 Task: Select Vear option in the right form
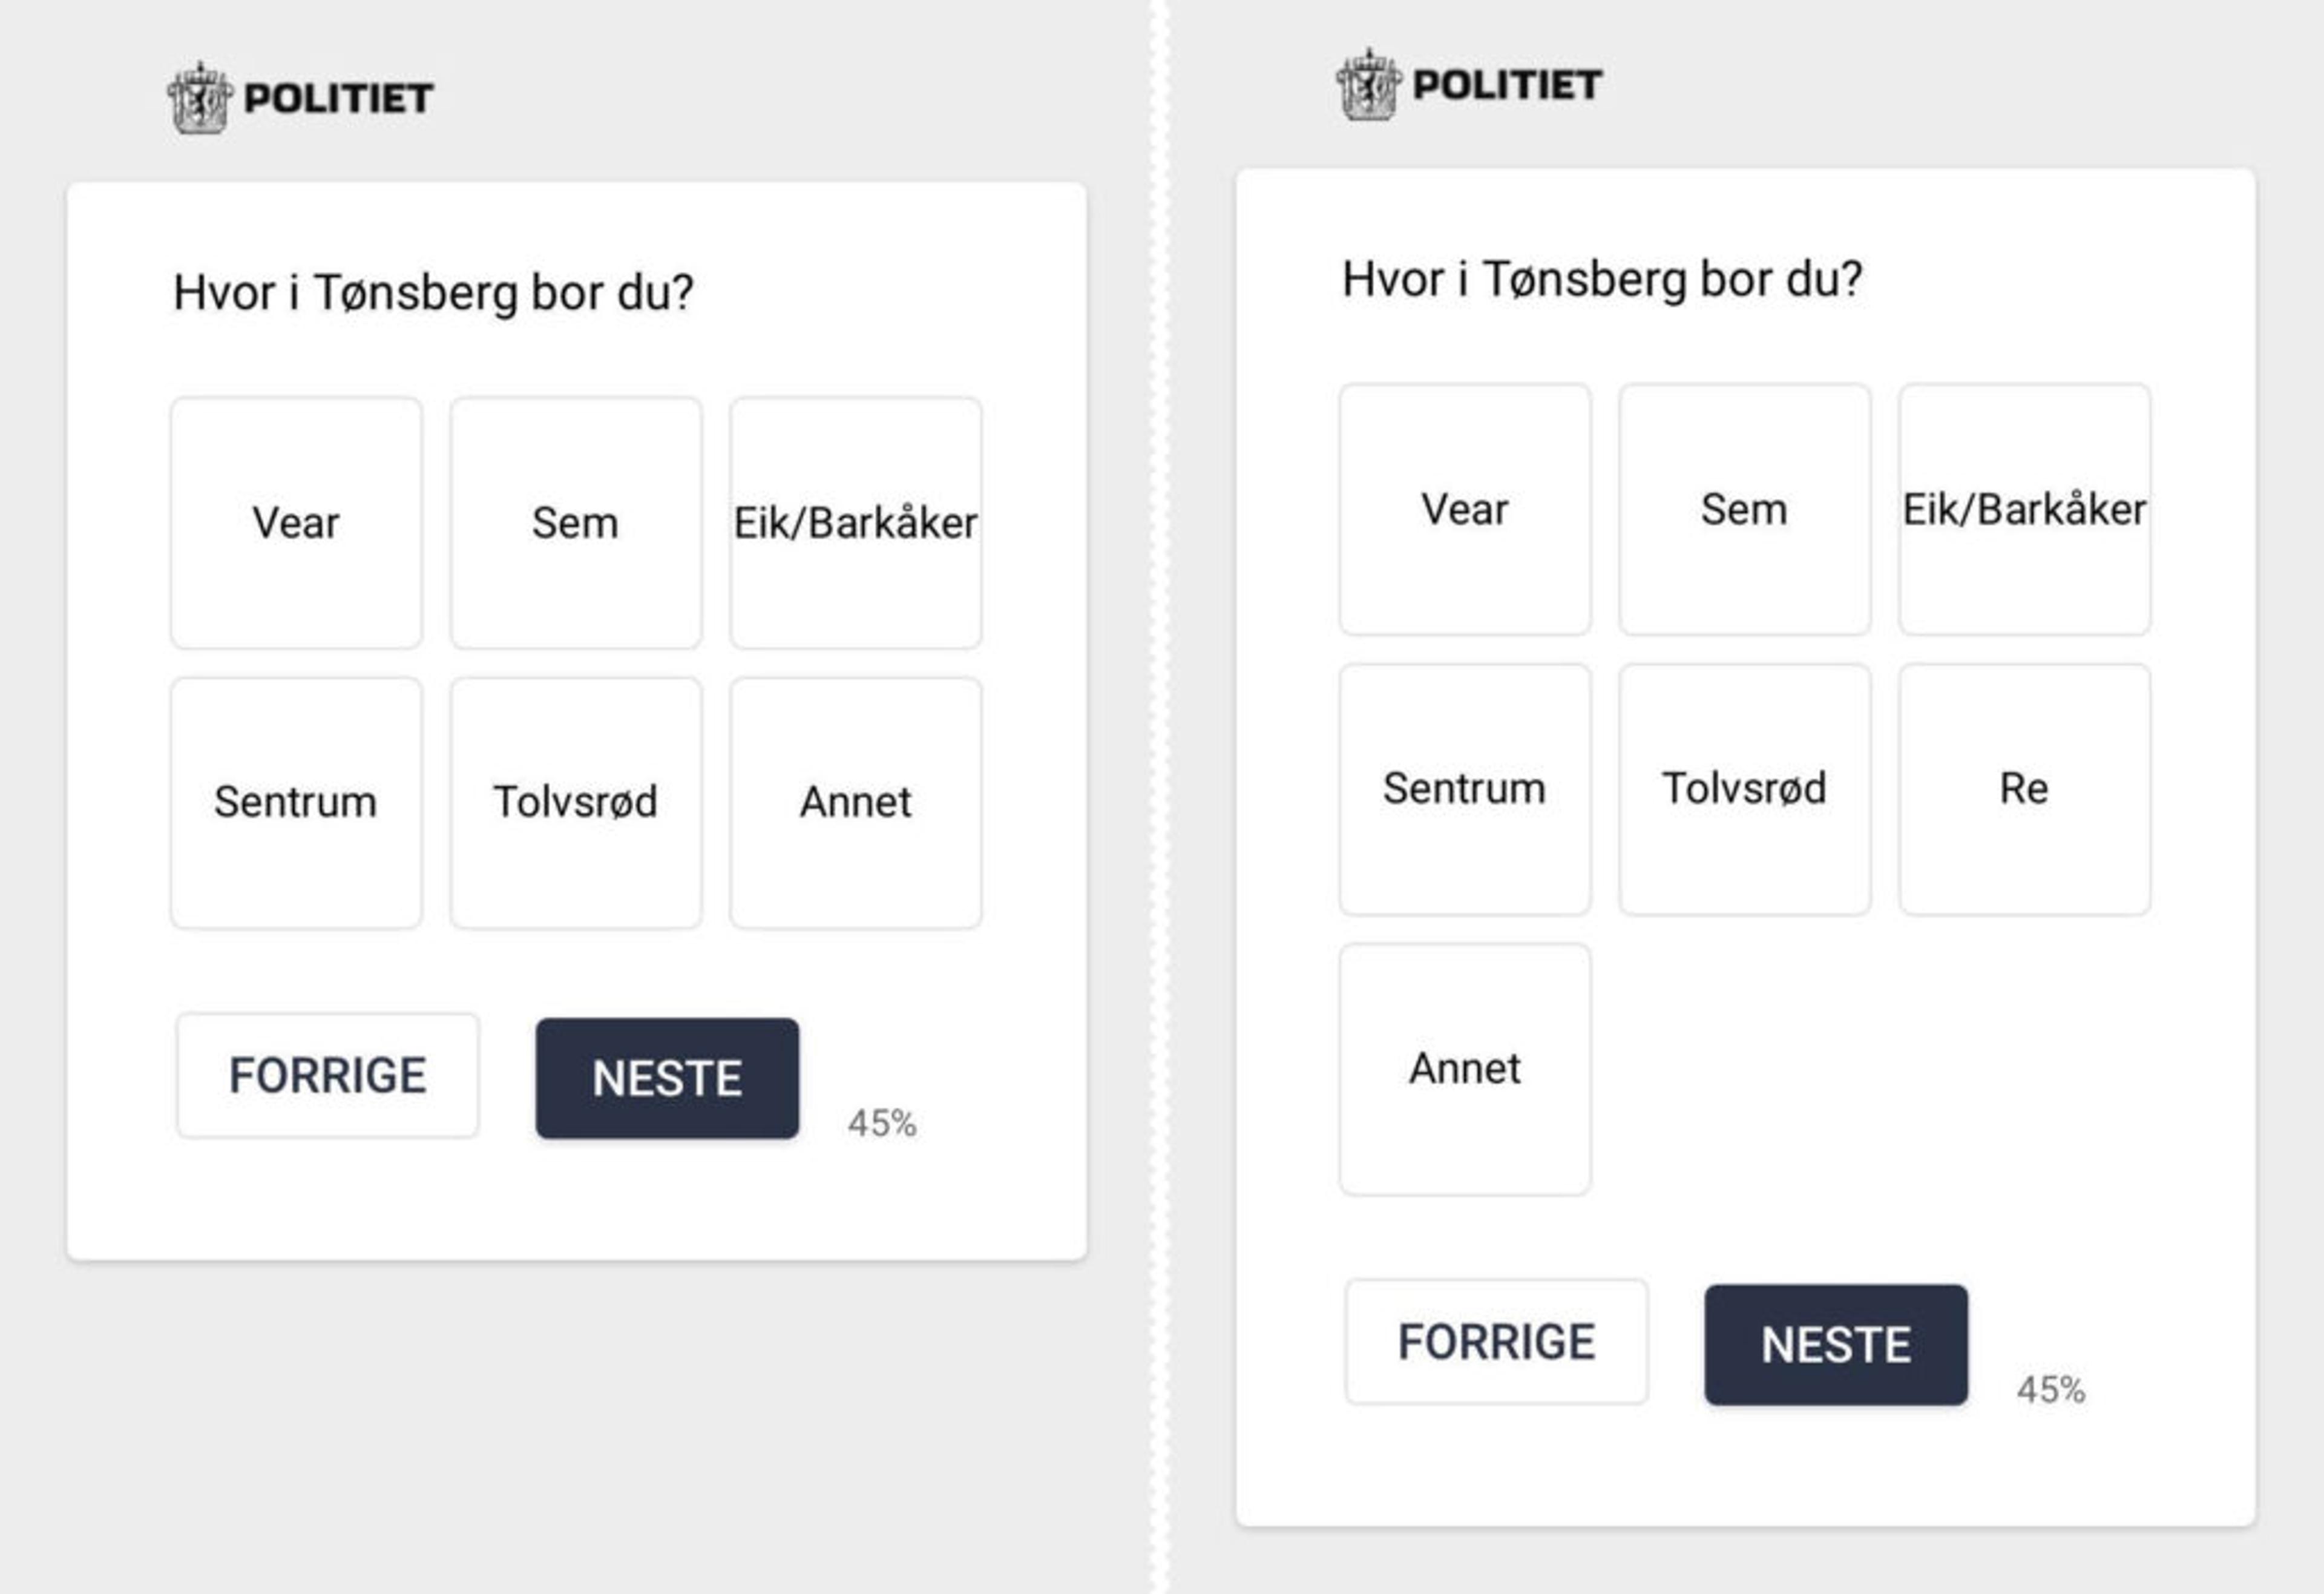1465,510
